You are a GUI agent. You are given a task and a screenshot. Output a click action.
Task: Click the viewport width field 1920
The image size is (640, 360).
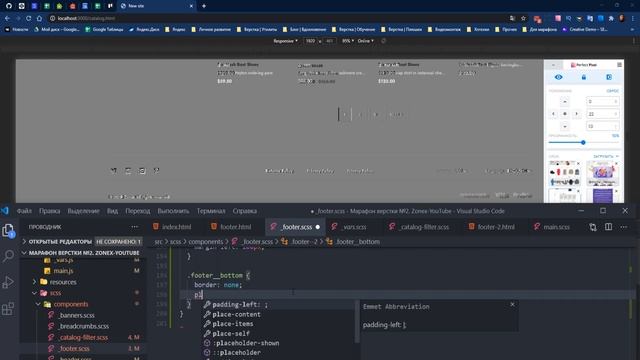pyautogui.click(x=311, y=41)
